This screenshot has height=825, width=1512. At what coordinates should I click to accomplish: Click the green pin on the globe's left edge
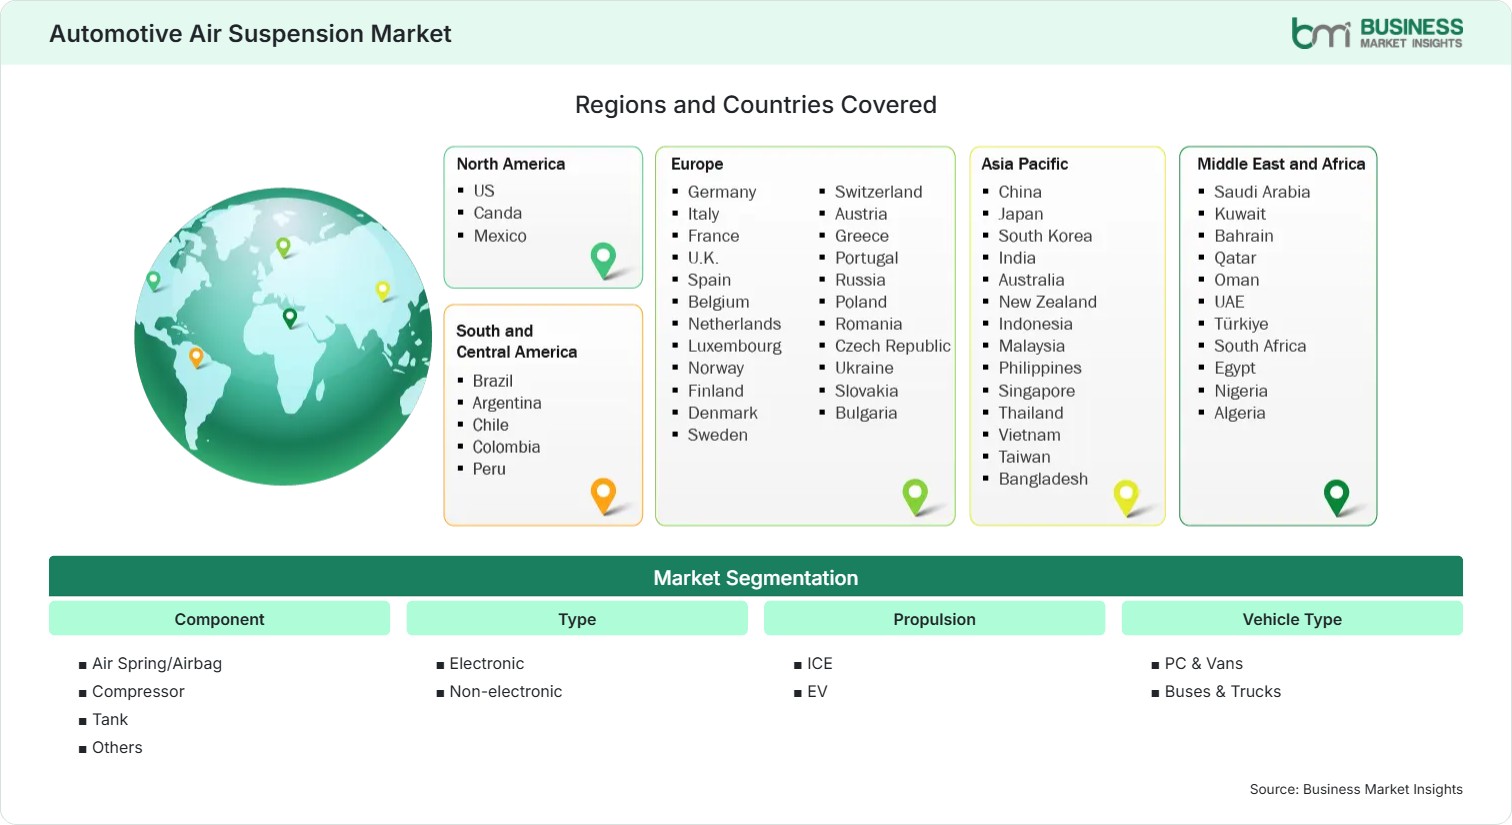(x=153, y=281)
